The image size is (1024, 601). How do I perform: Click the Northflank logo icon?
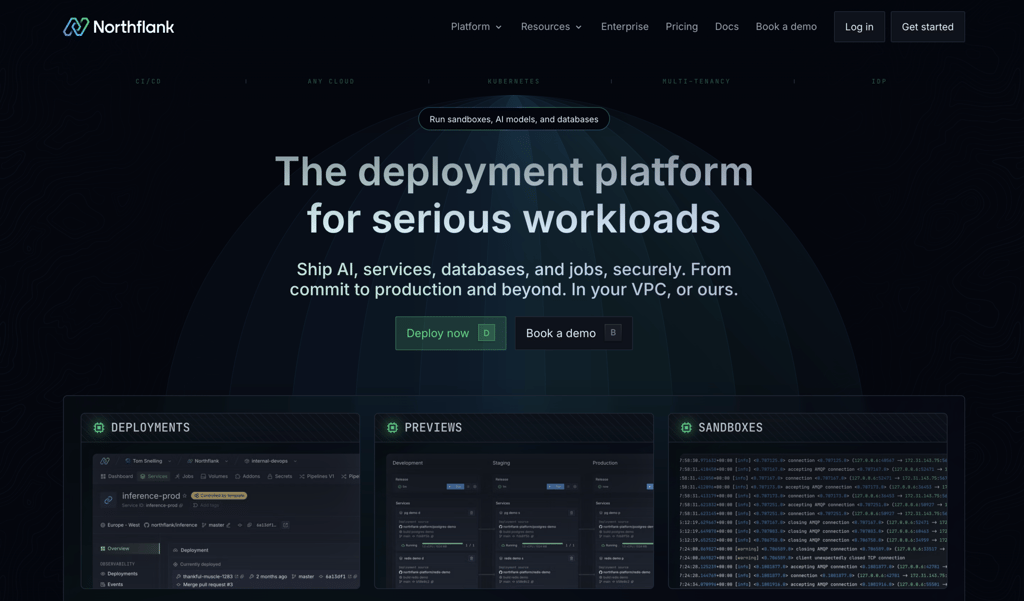point(76,27)
